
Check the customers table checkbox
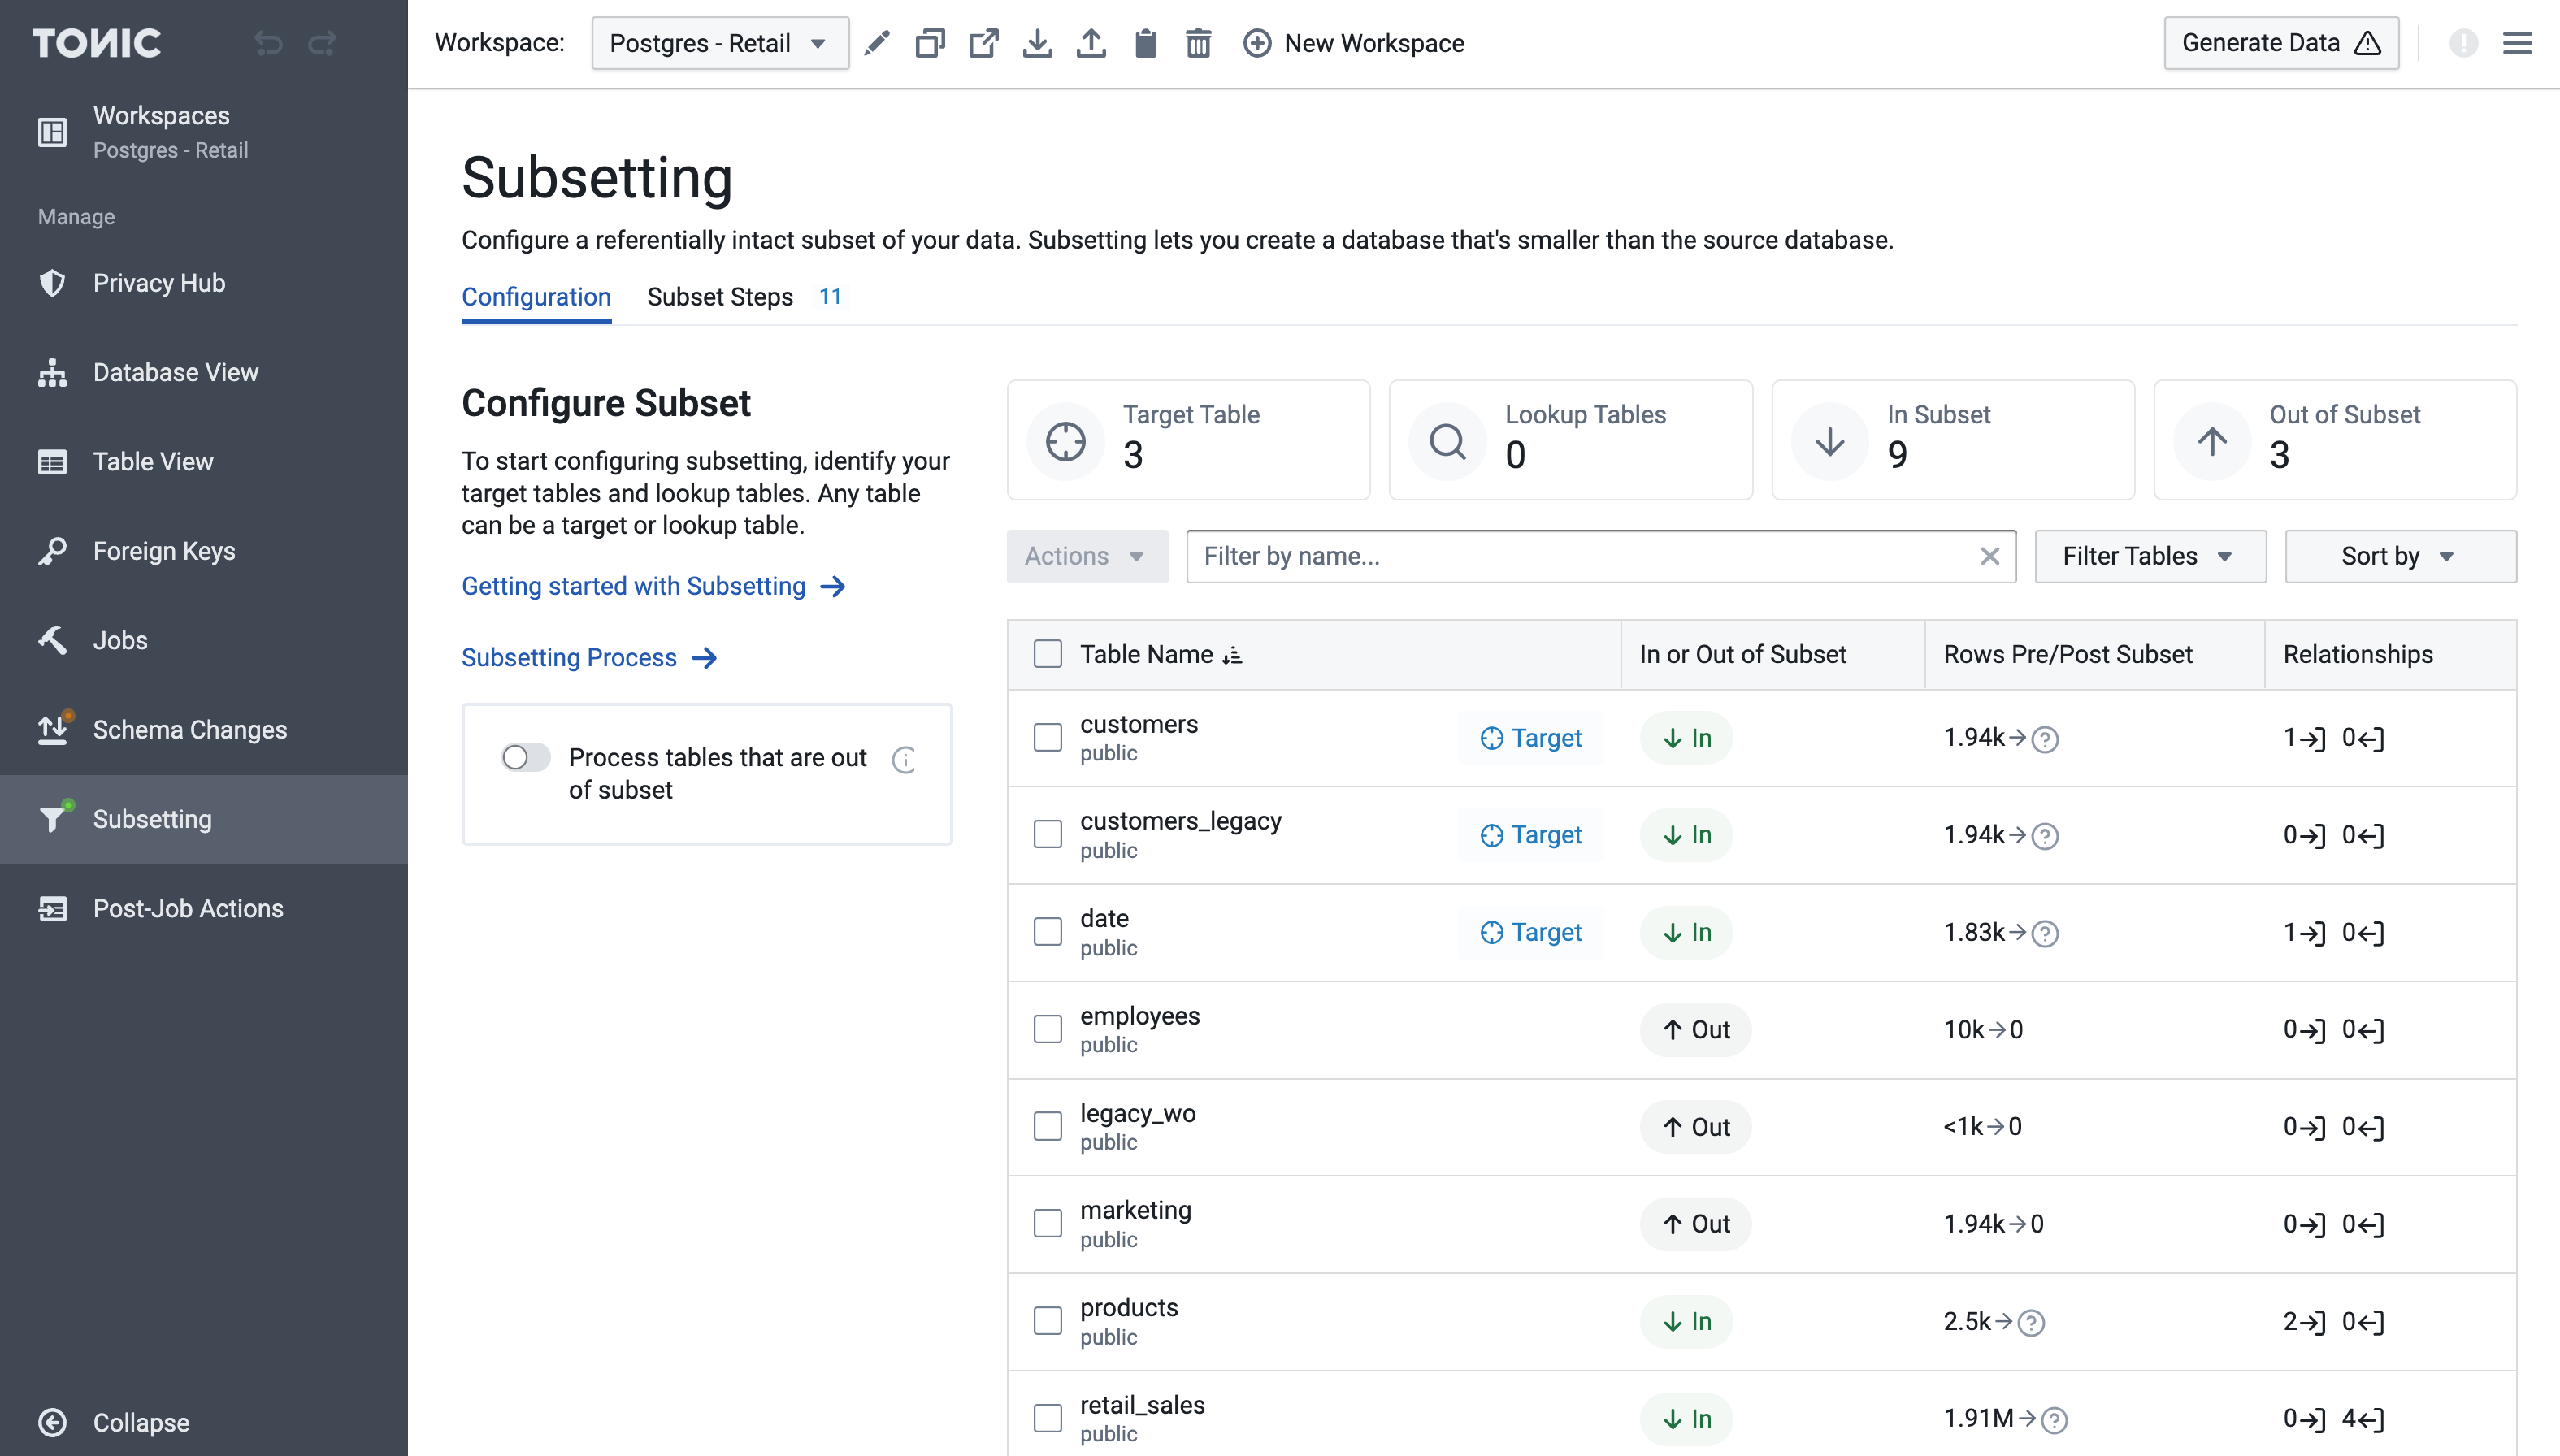click(x=1047, y=738)
